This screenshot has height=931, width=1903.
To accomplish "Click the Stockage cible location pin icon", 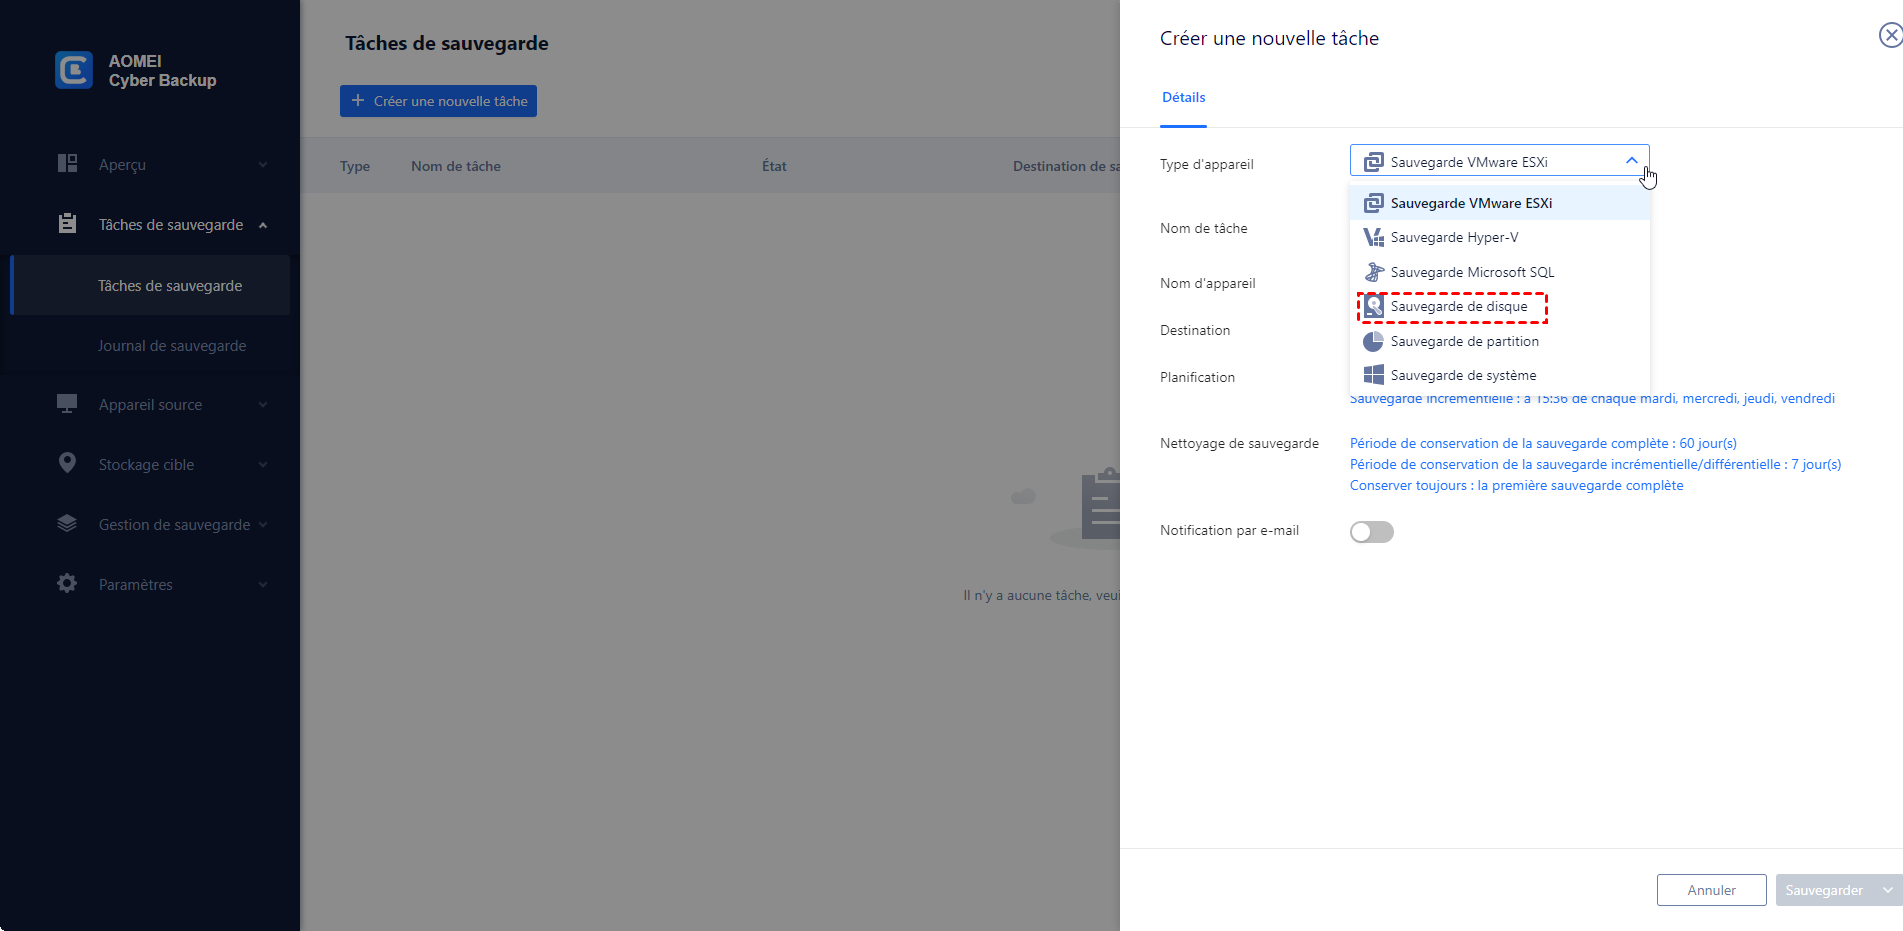I will (x=67, y=463).
